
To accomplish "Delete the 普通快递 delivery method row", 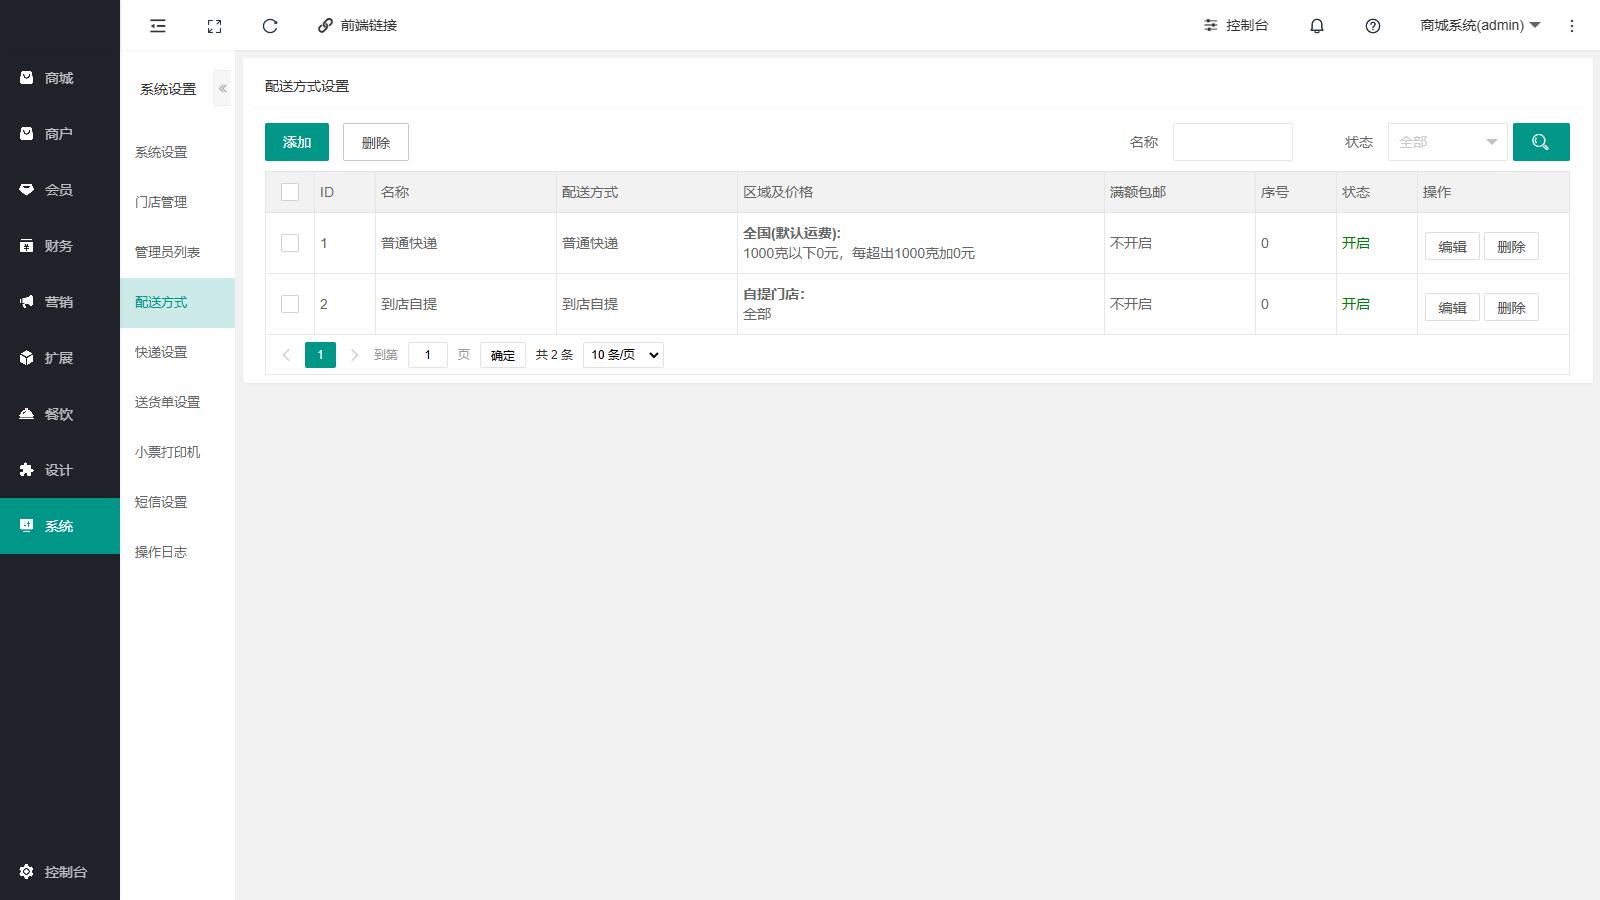I will coord(1511,247).
